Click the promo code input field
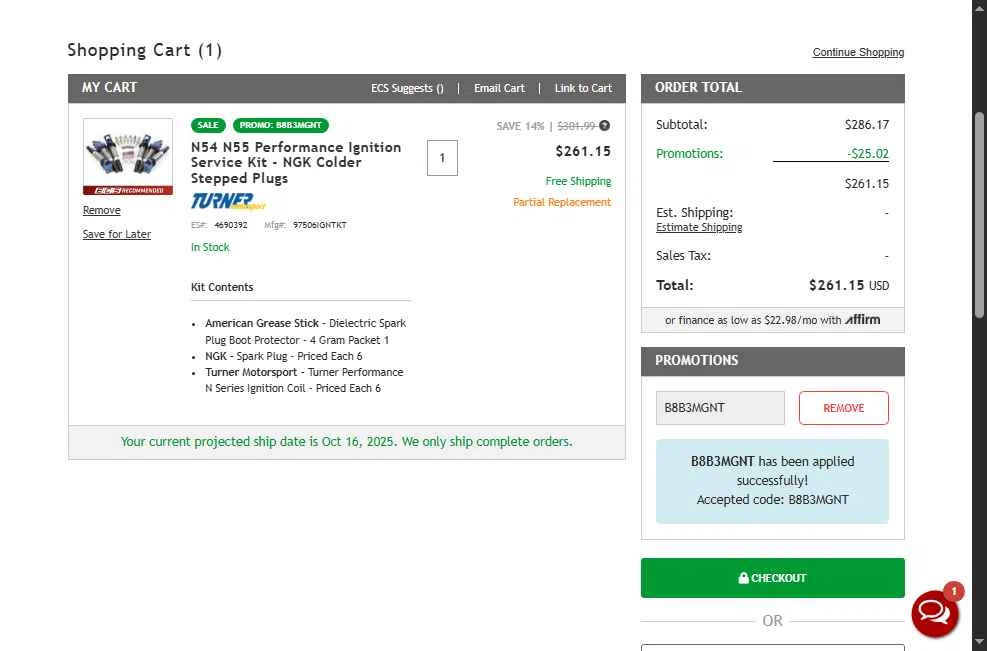Screen dimensions: 987x651 pyautogui.click(x=720, y=408)
